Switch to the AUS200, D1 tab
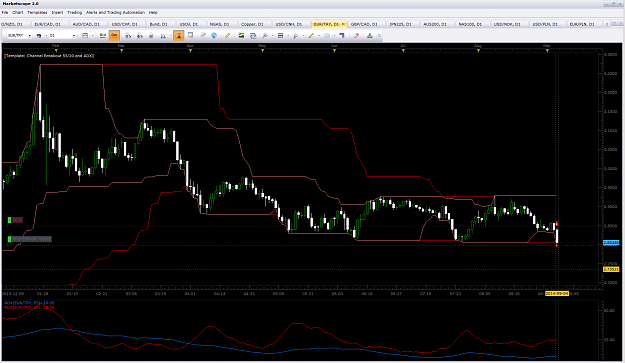Screen dimensions: 625x363 [435, 24]
